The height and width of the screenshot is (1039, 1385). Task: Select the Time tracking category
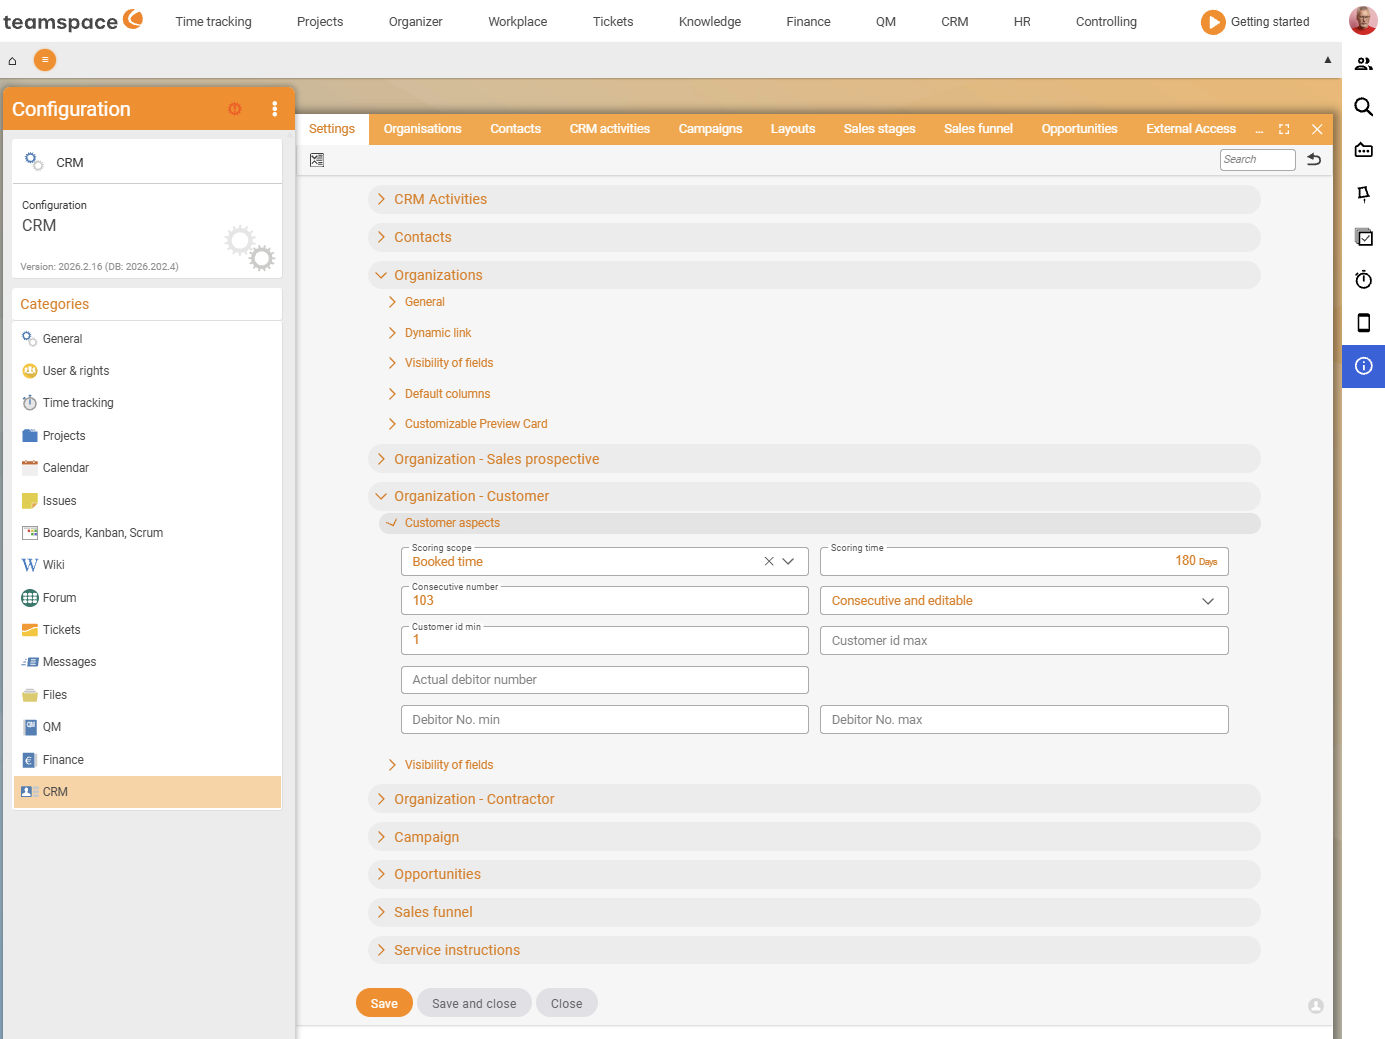[147, 403]
